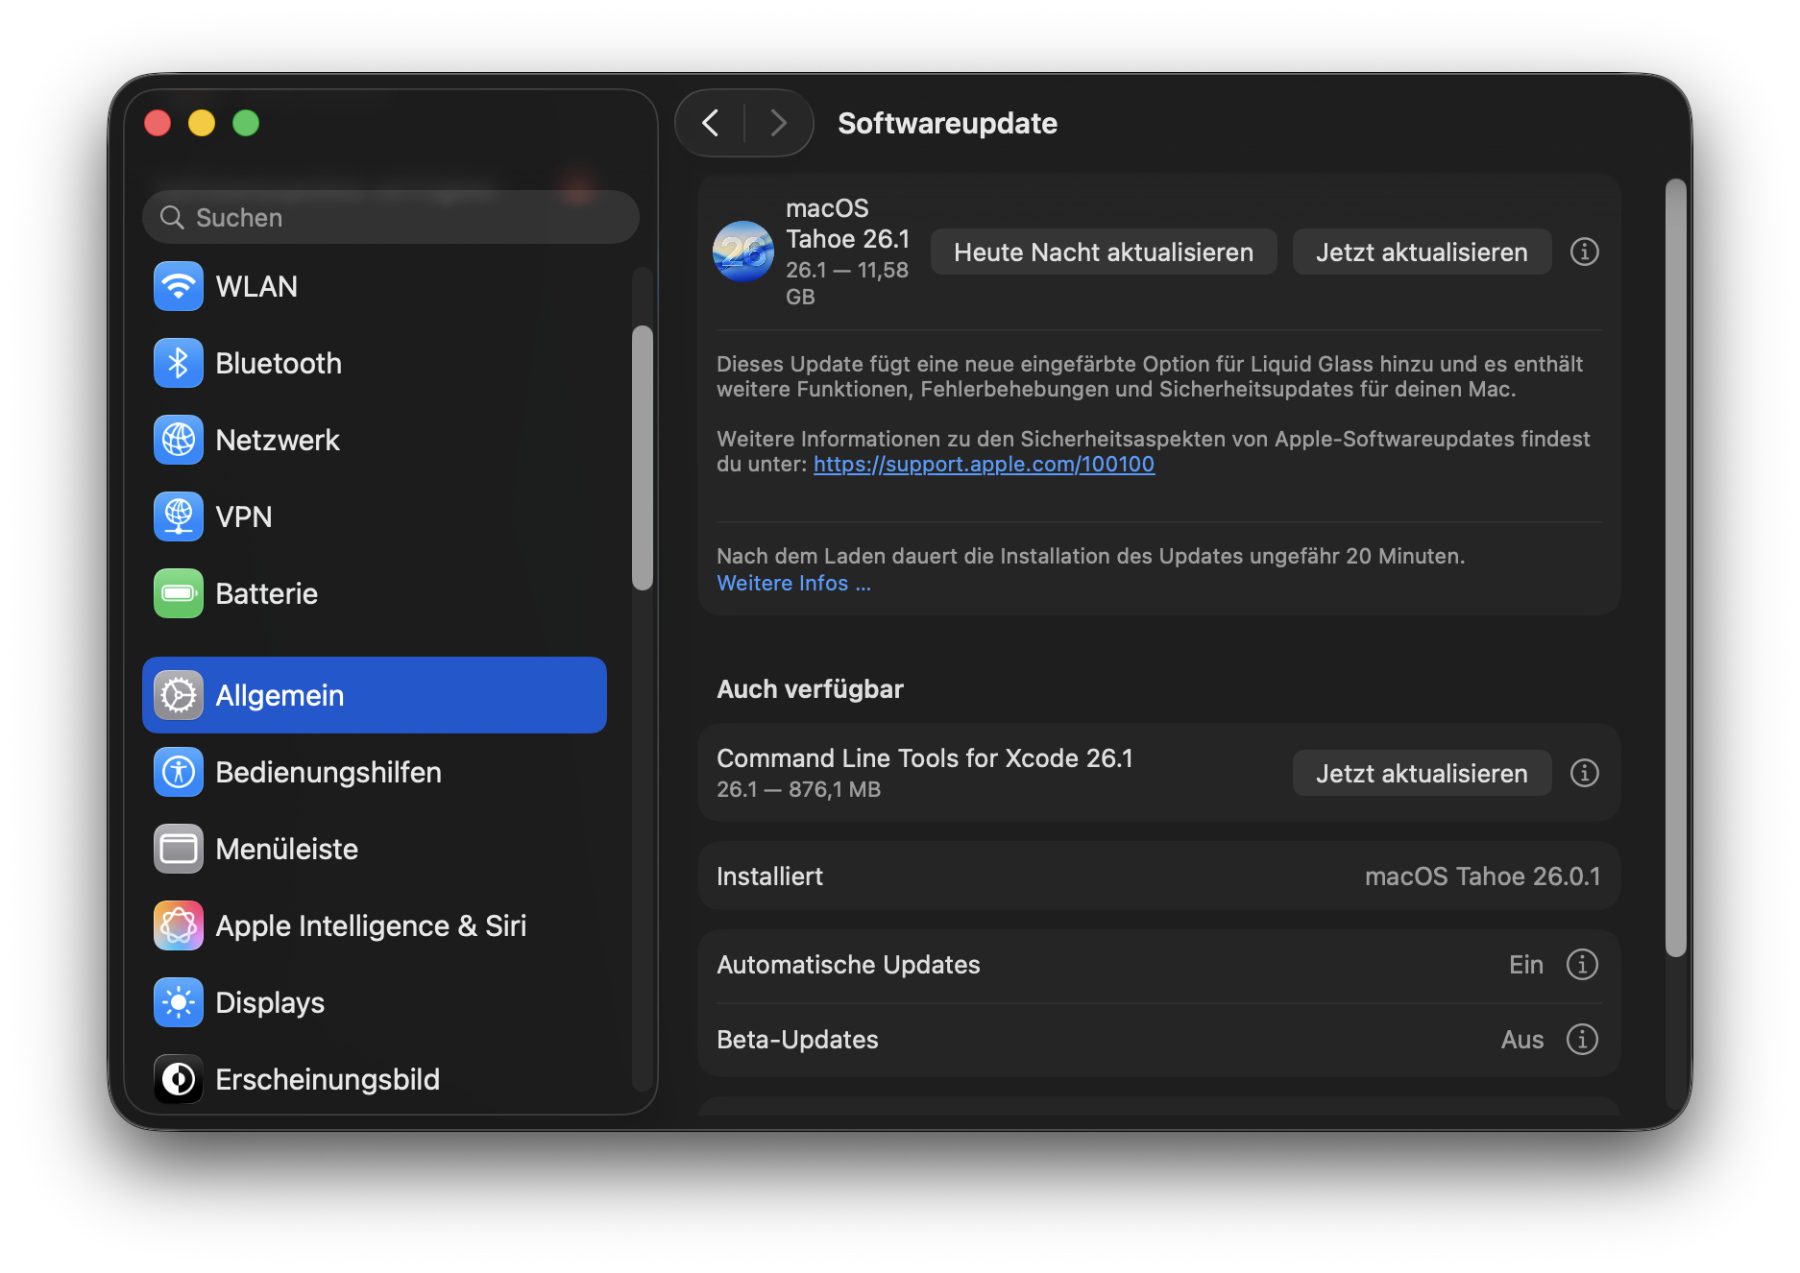The height and width of the screenshot is (1273, 1800).
Task: Select the Bluetooth sidebar icon
Action: pyautogui.click(x=179, y=363)
